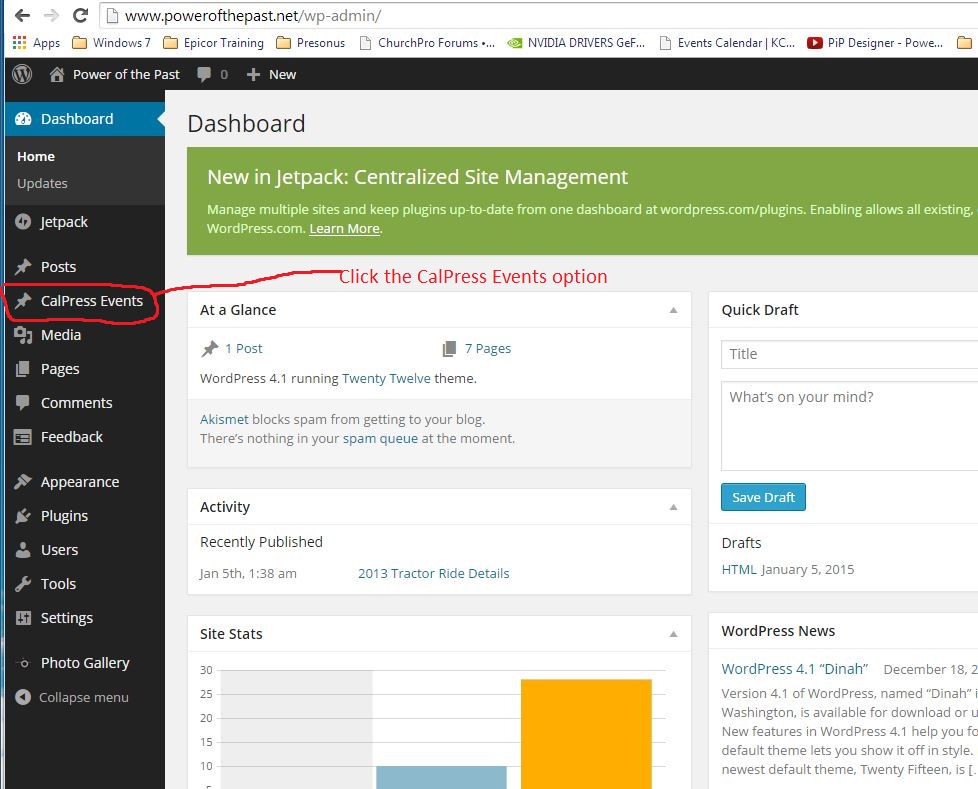The image size is (978, 789).
Task: Click the orange bar in Site Stats chart
Action: (586, 734)
